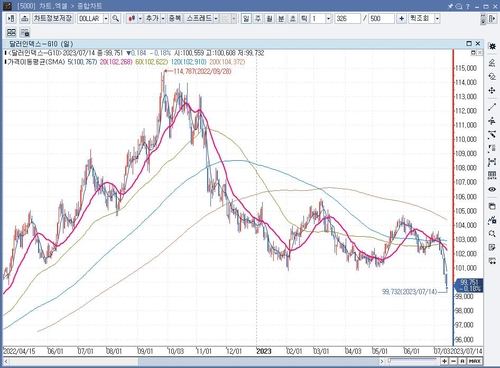The width and height of the screenshot is (500, 368).
Task: Click the calendar-style icon in right toolbar
Action: coord(492,206)
